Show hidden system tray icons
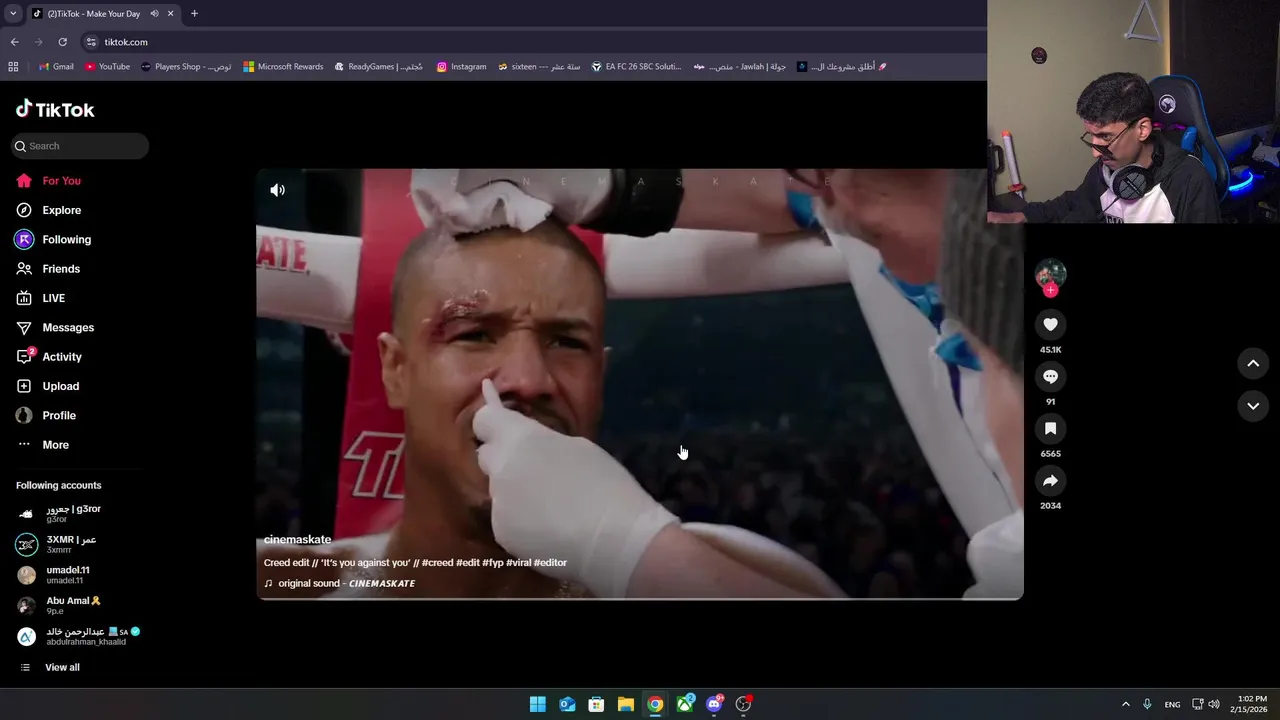 coord(1125,704)
